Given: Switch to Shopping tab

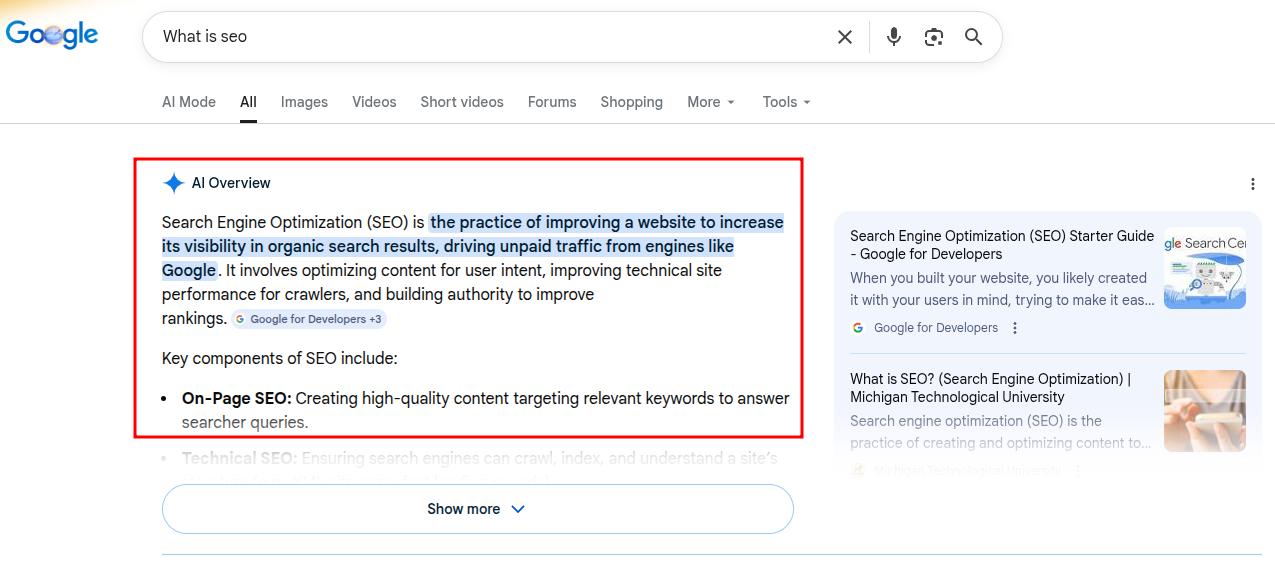Looking at the screenshot, I should (631, 102).
